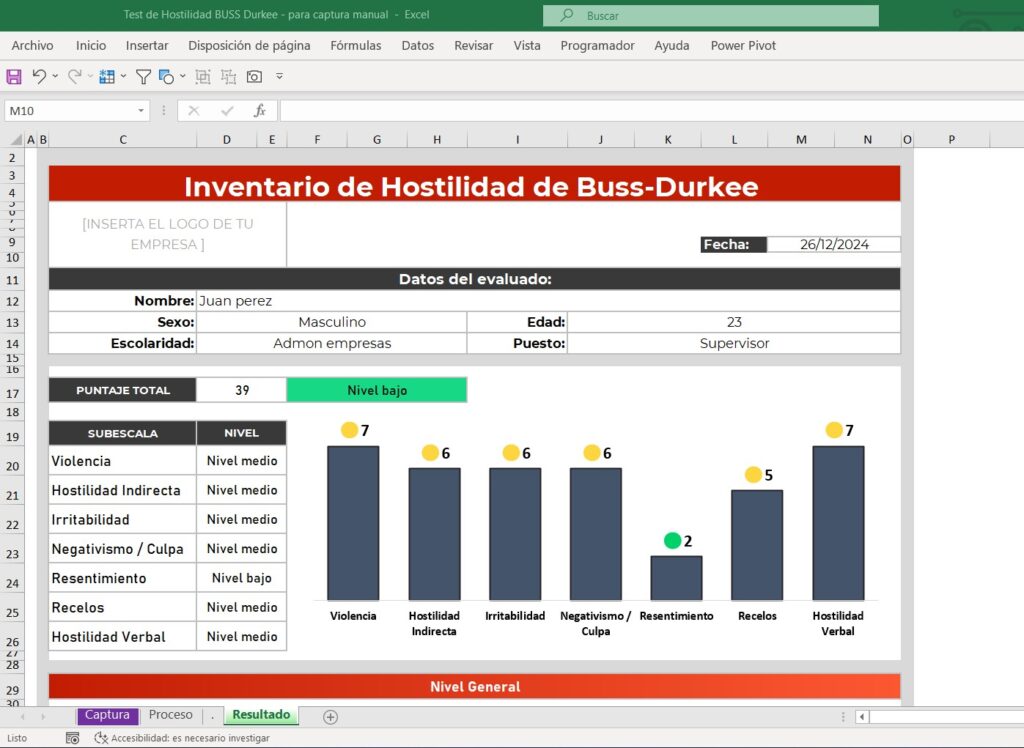Customize Quick Access Toolbar dropdown
The image size is (1024, 748).
coord(280,76)
